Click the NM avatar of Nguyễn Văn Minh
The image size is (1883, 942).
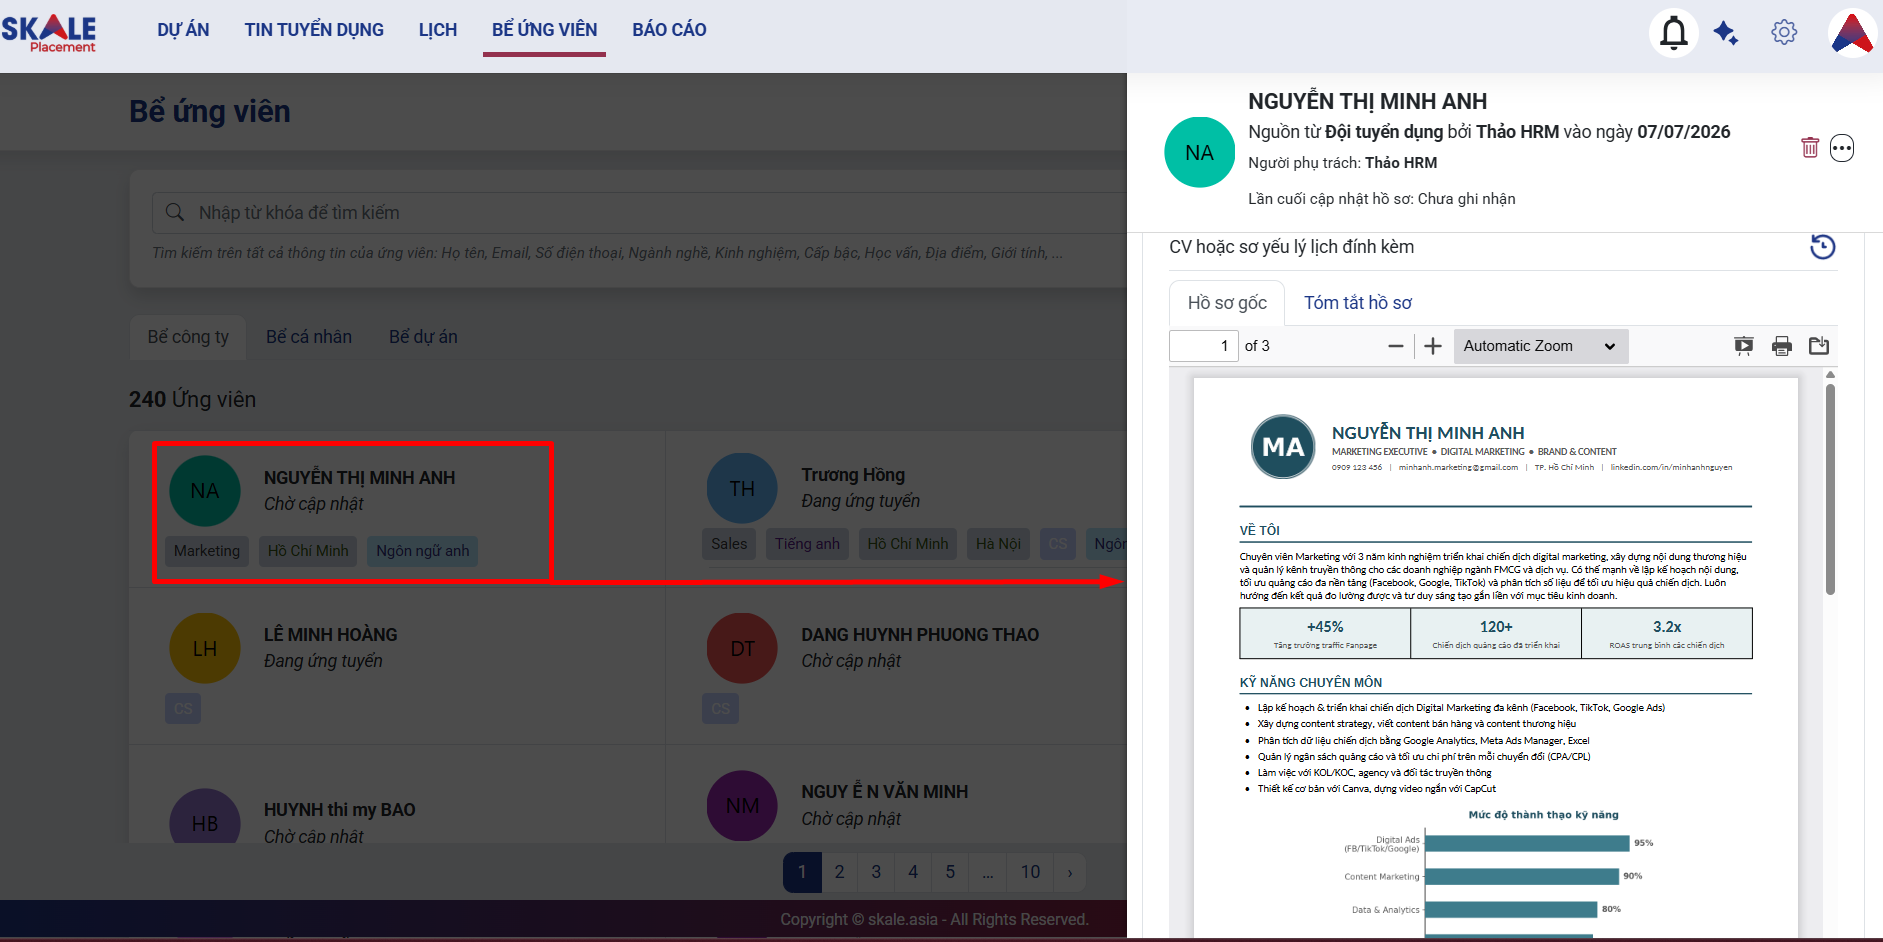pos(742,805)
